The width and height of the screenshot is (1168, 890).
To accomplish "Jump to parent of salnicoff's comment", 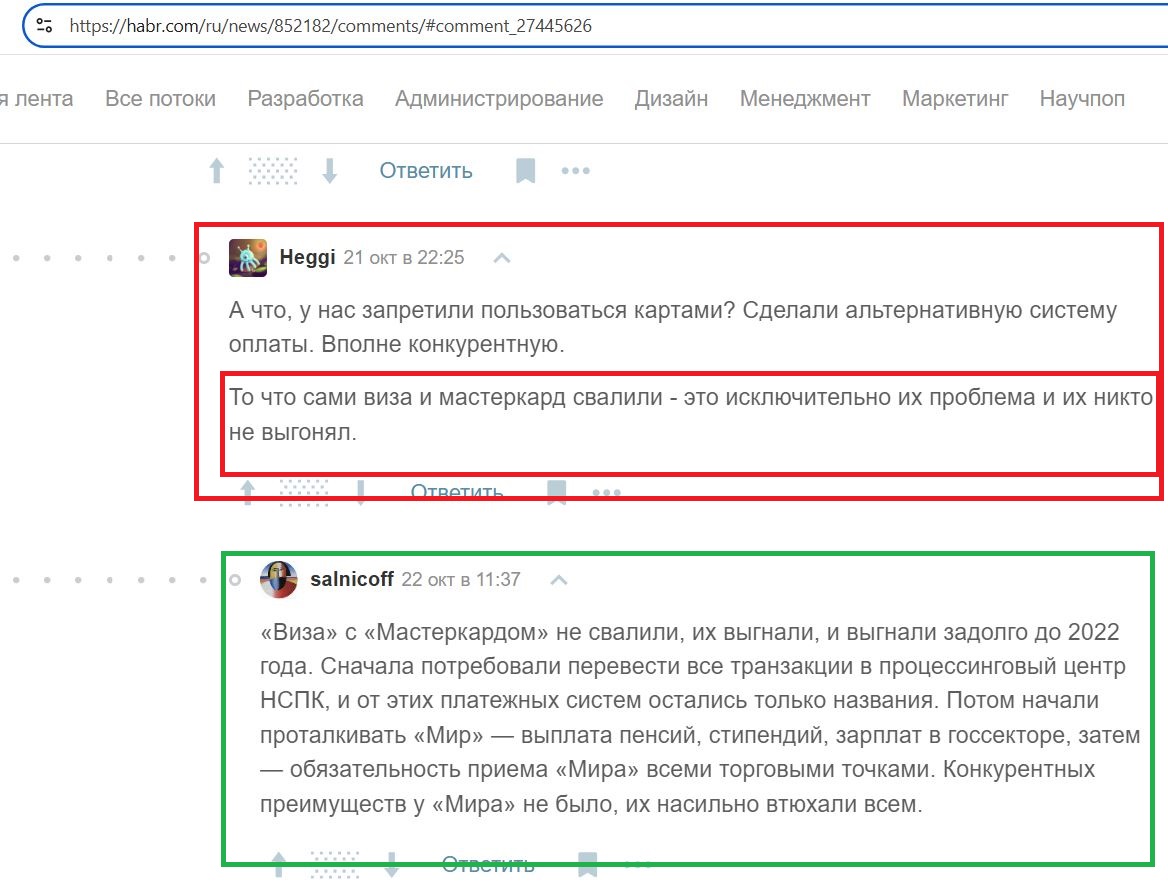I will pyautogui.click(x=559, y=580).
